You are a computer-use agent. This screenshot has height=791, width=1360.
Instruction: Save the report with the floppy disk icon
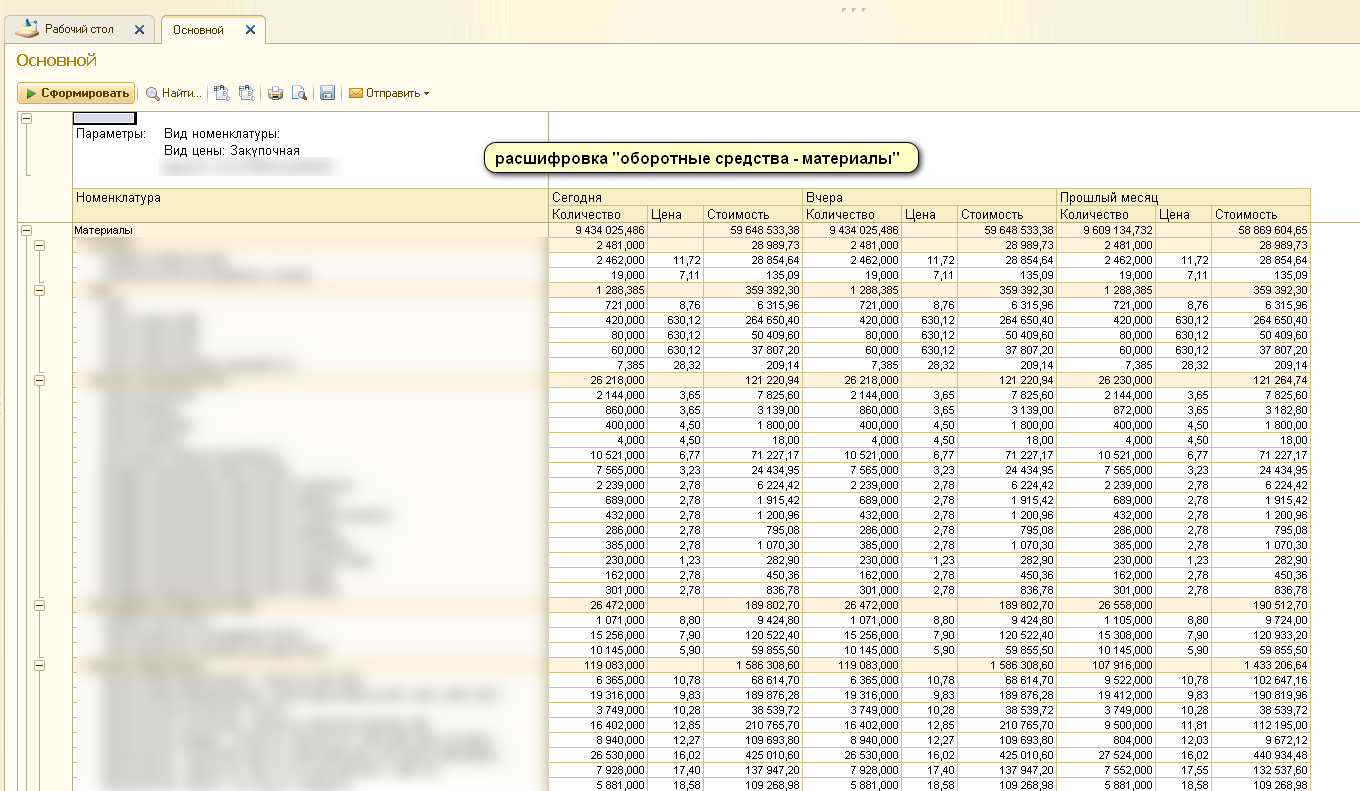(327, 94)
